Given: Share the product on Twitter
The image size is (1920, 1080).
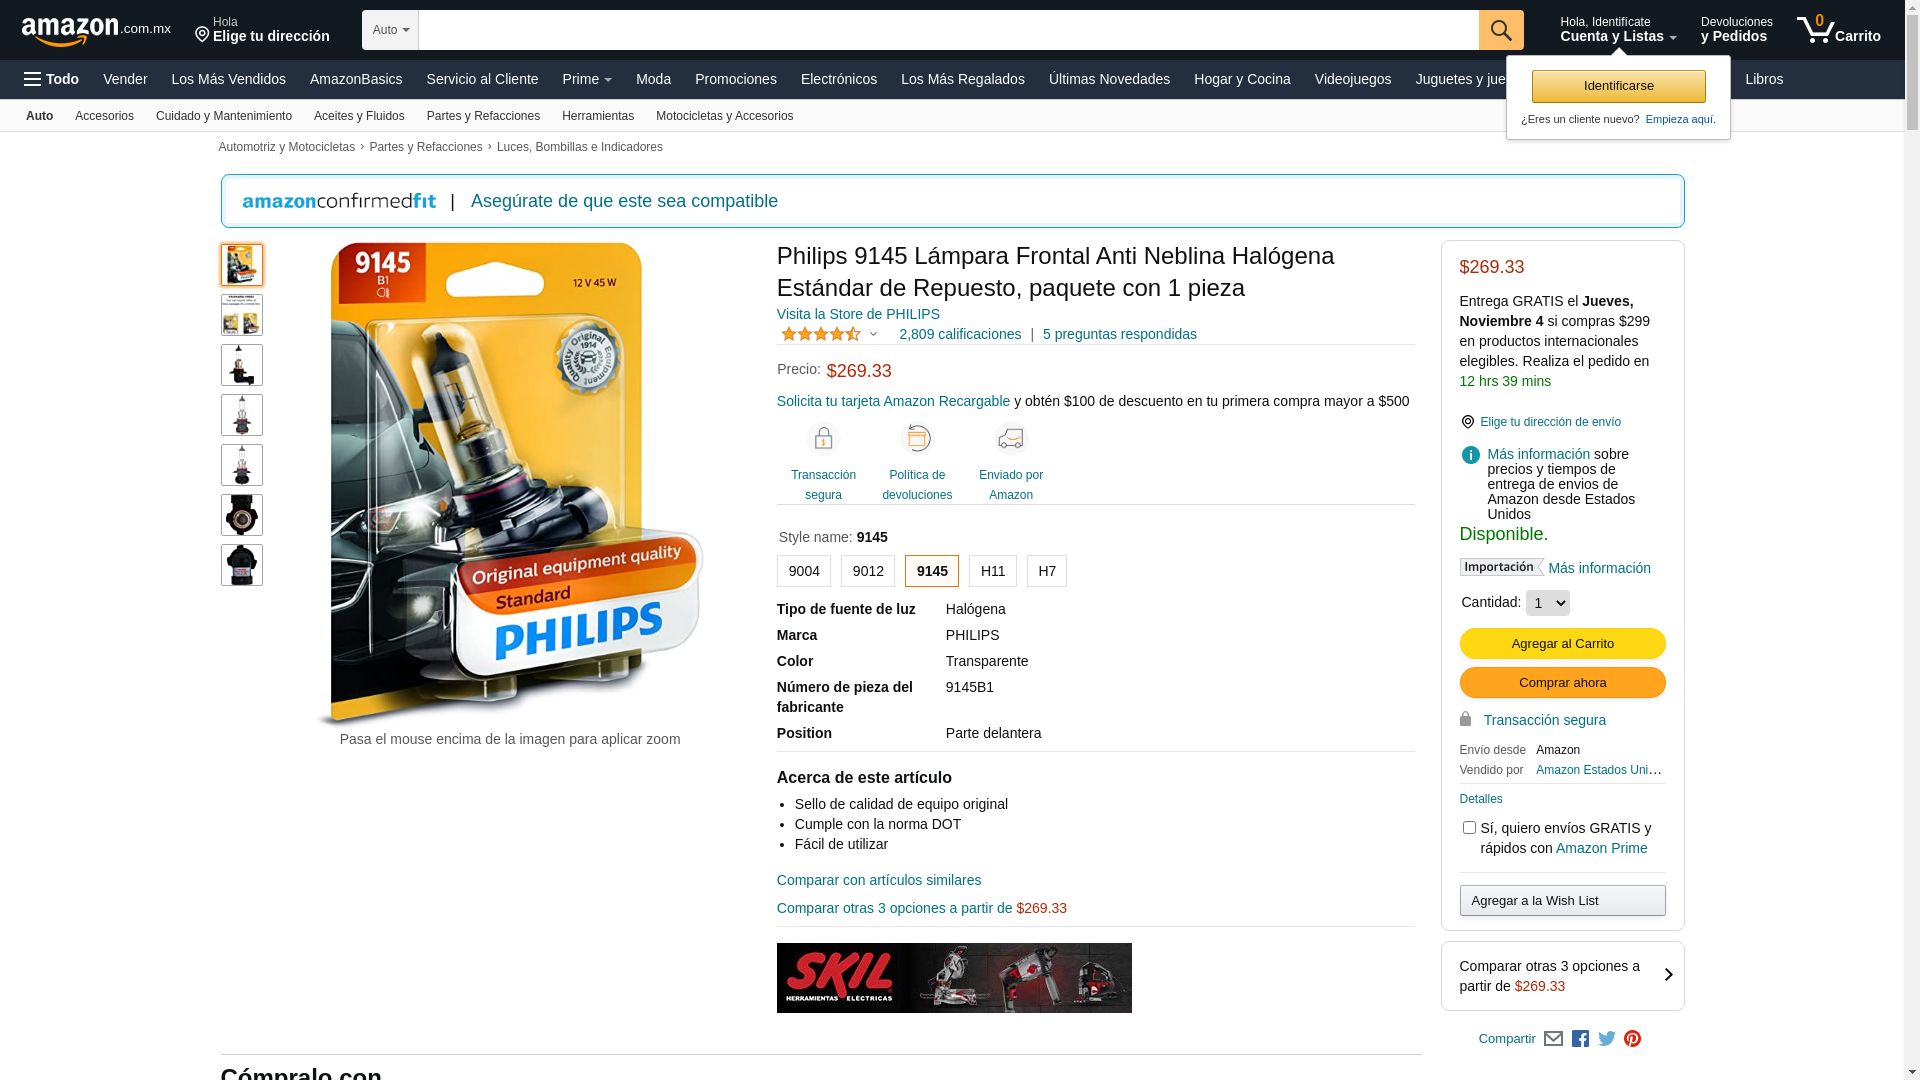Looking at the screenshot, I should pos(1607,1039).
